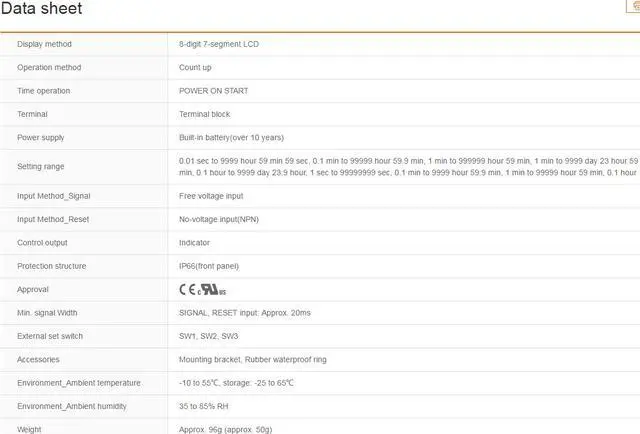This screenshot has width=640, height=434.
Task: Click the CE approval mark
Action: click(x=187, y=290)
